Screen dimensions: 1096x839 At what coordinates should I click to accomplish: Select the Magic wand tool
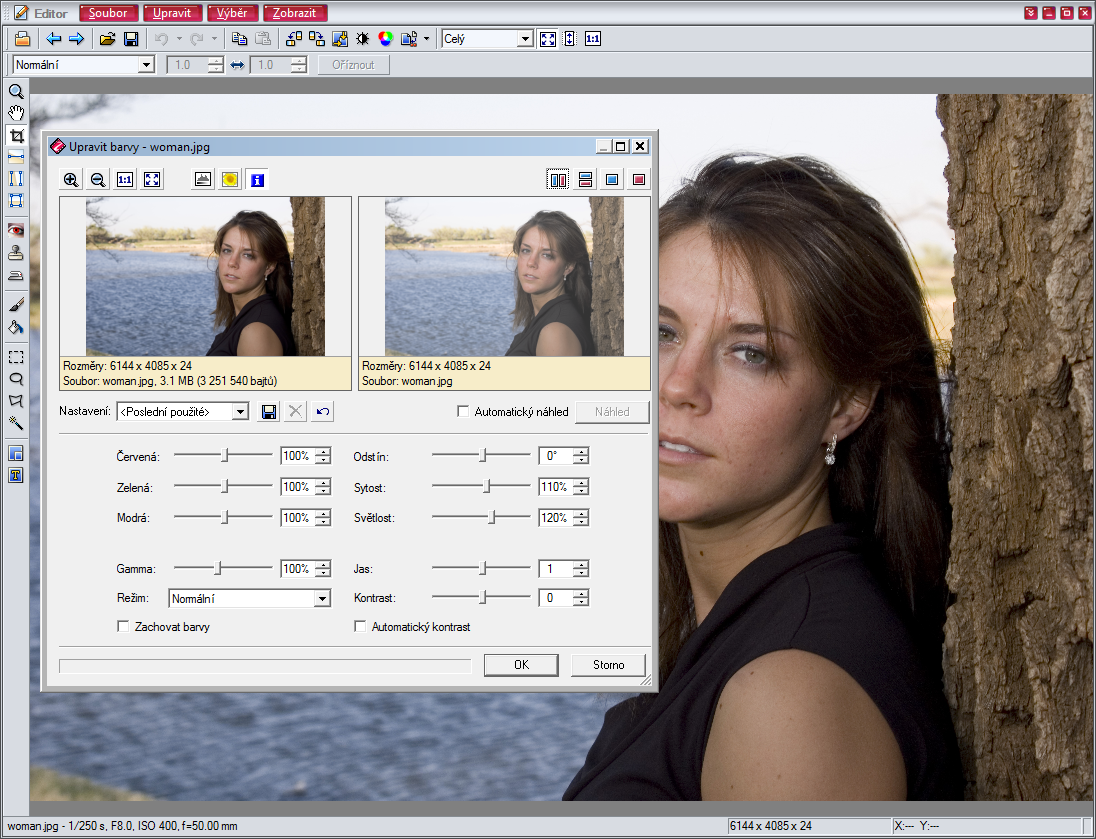pos(15,423)
